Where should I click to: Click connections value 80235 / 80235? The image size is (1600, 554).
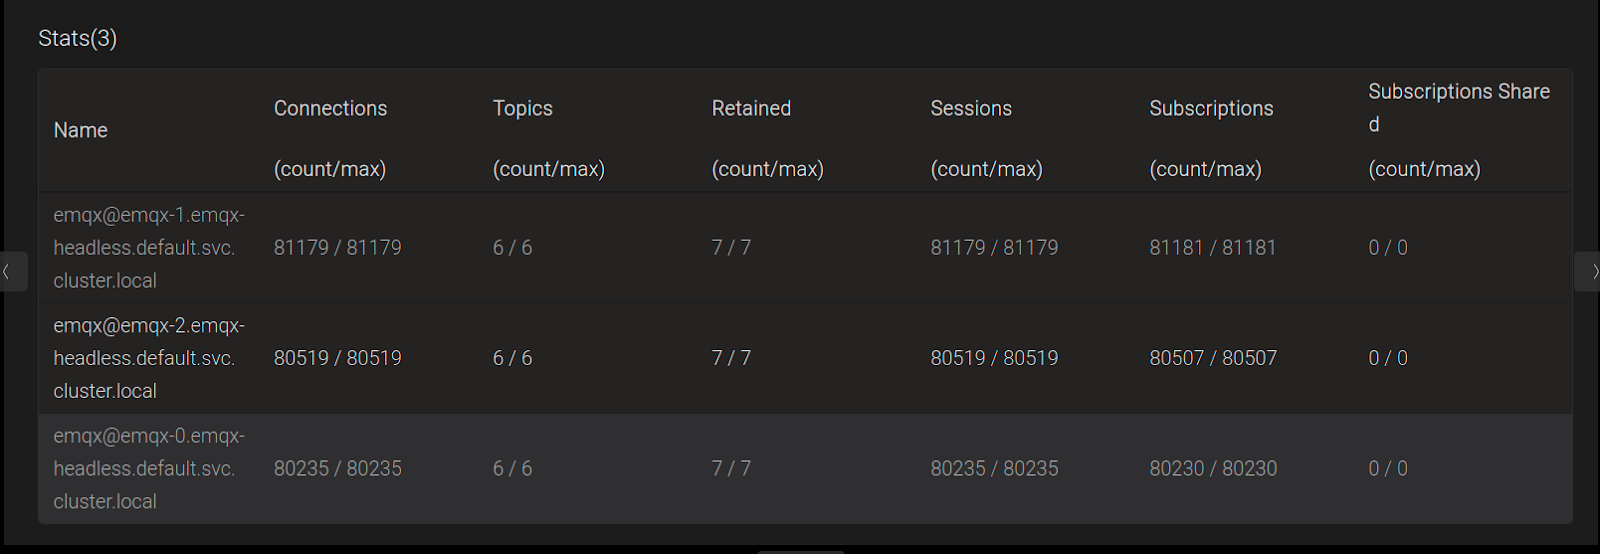(x=337, y=468)
